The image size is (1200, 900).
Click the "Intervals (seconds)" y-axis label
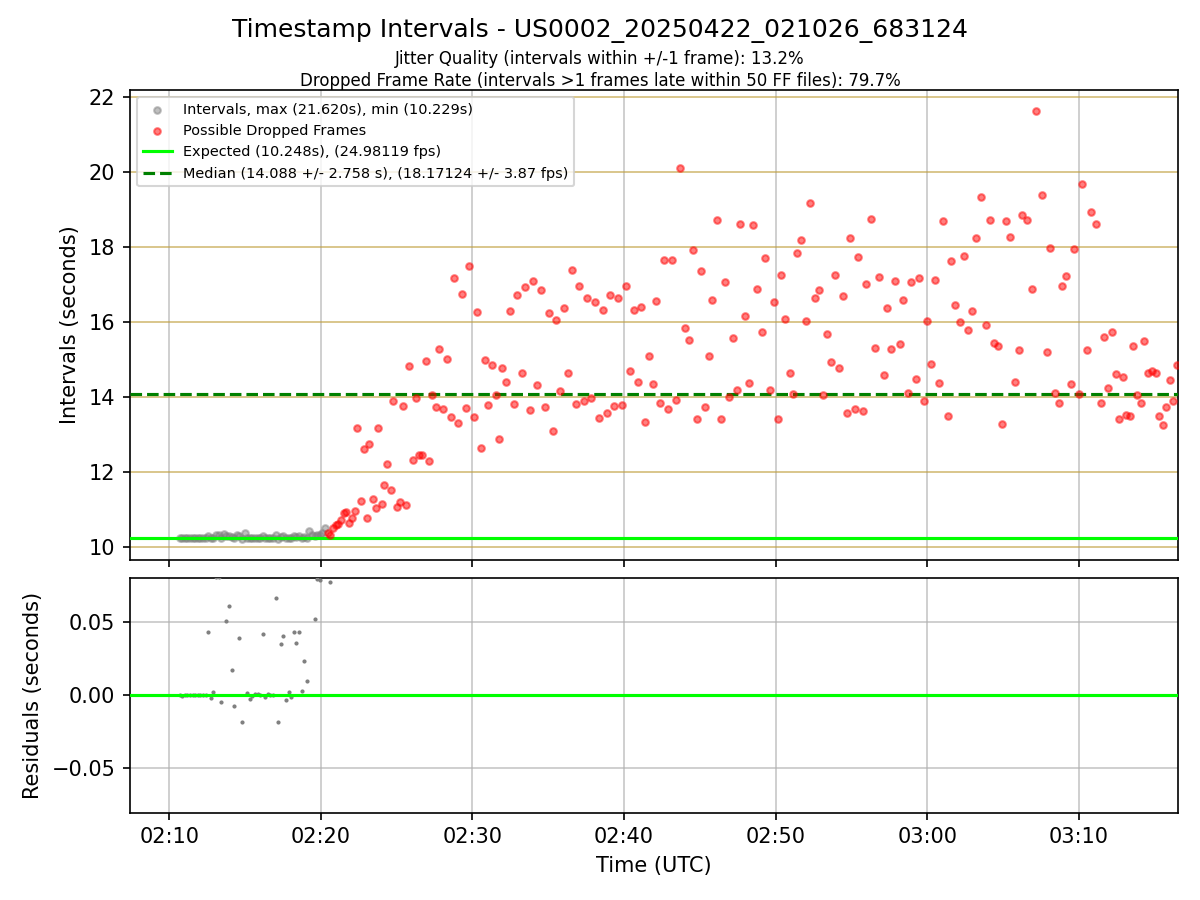pyautogui.click(x=68, y=325)
